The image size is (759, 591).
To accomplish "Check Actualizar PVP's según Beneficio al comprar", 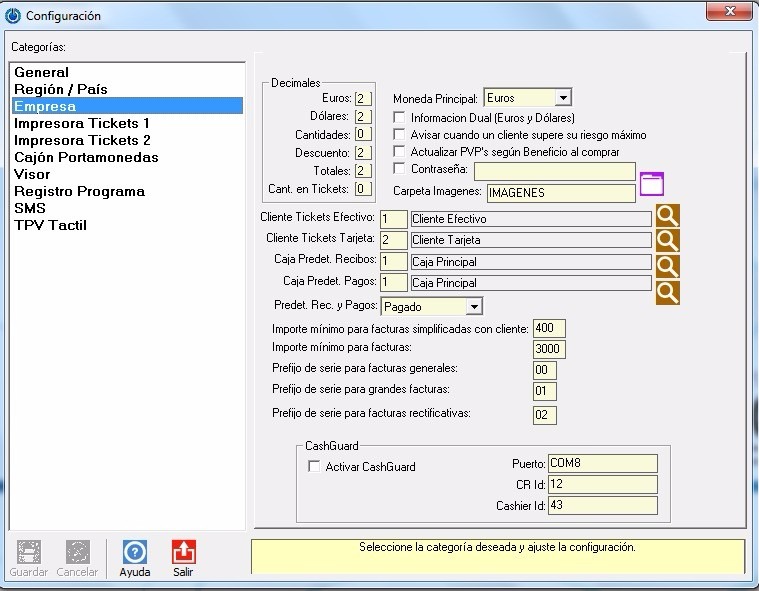I will click(399, 151).
